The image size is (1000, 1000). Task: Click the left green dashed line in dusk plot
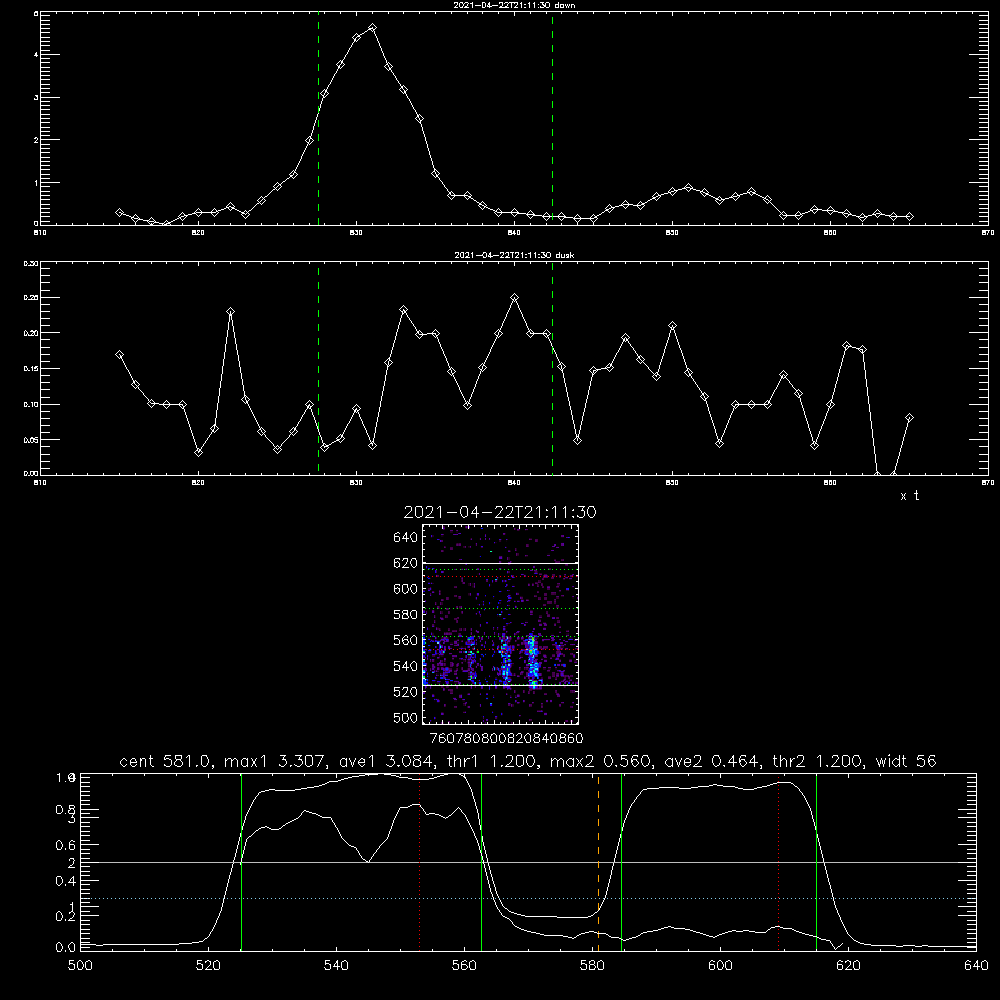pyautogui.click(x=318, y=369)
